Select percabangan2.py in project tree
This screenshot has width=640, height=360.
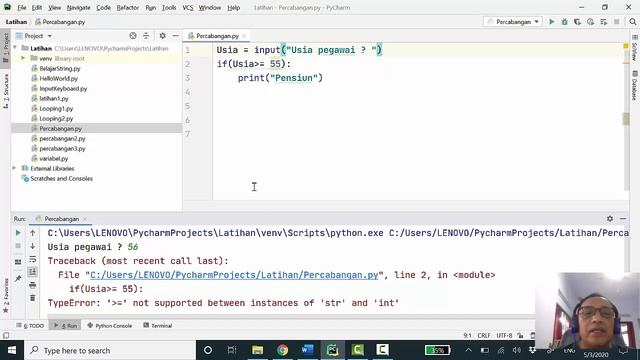pos(62,139)
